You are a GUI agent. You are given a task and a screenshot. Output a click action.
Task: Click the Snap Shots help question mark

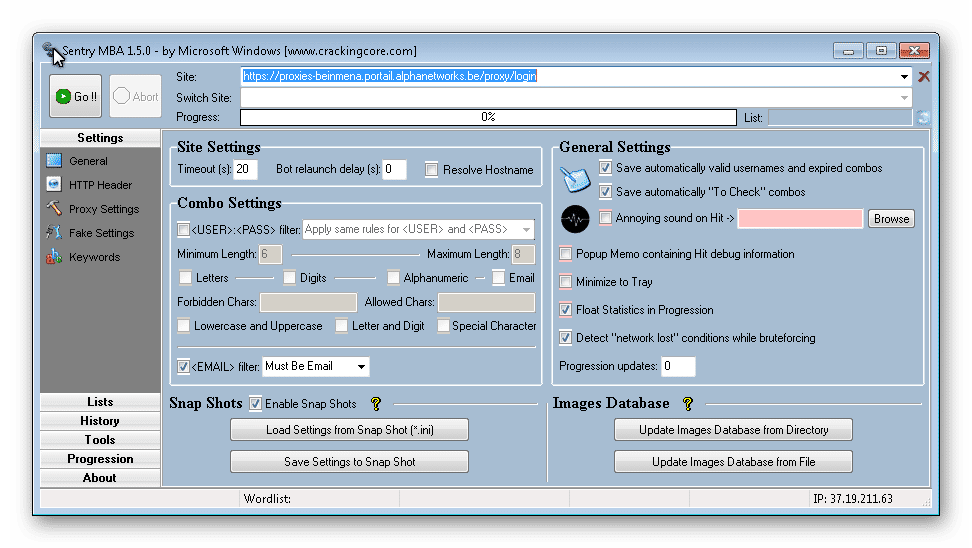point(376,404)
